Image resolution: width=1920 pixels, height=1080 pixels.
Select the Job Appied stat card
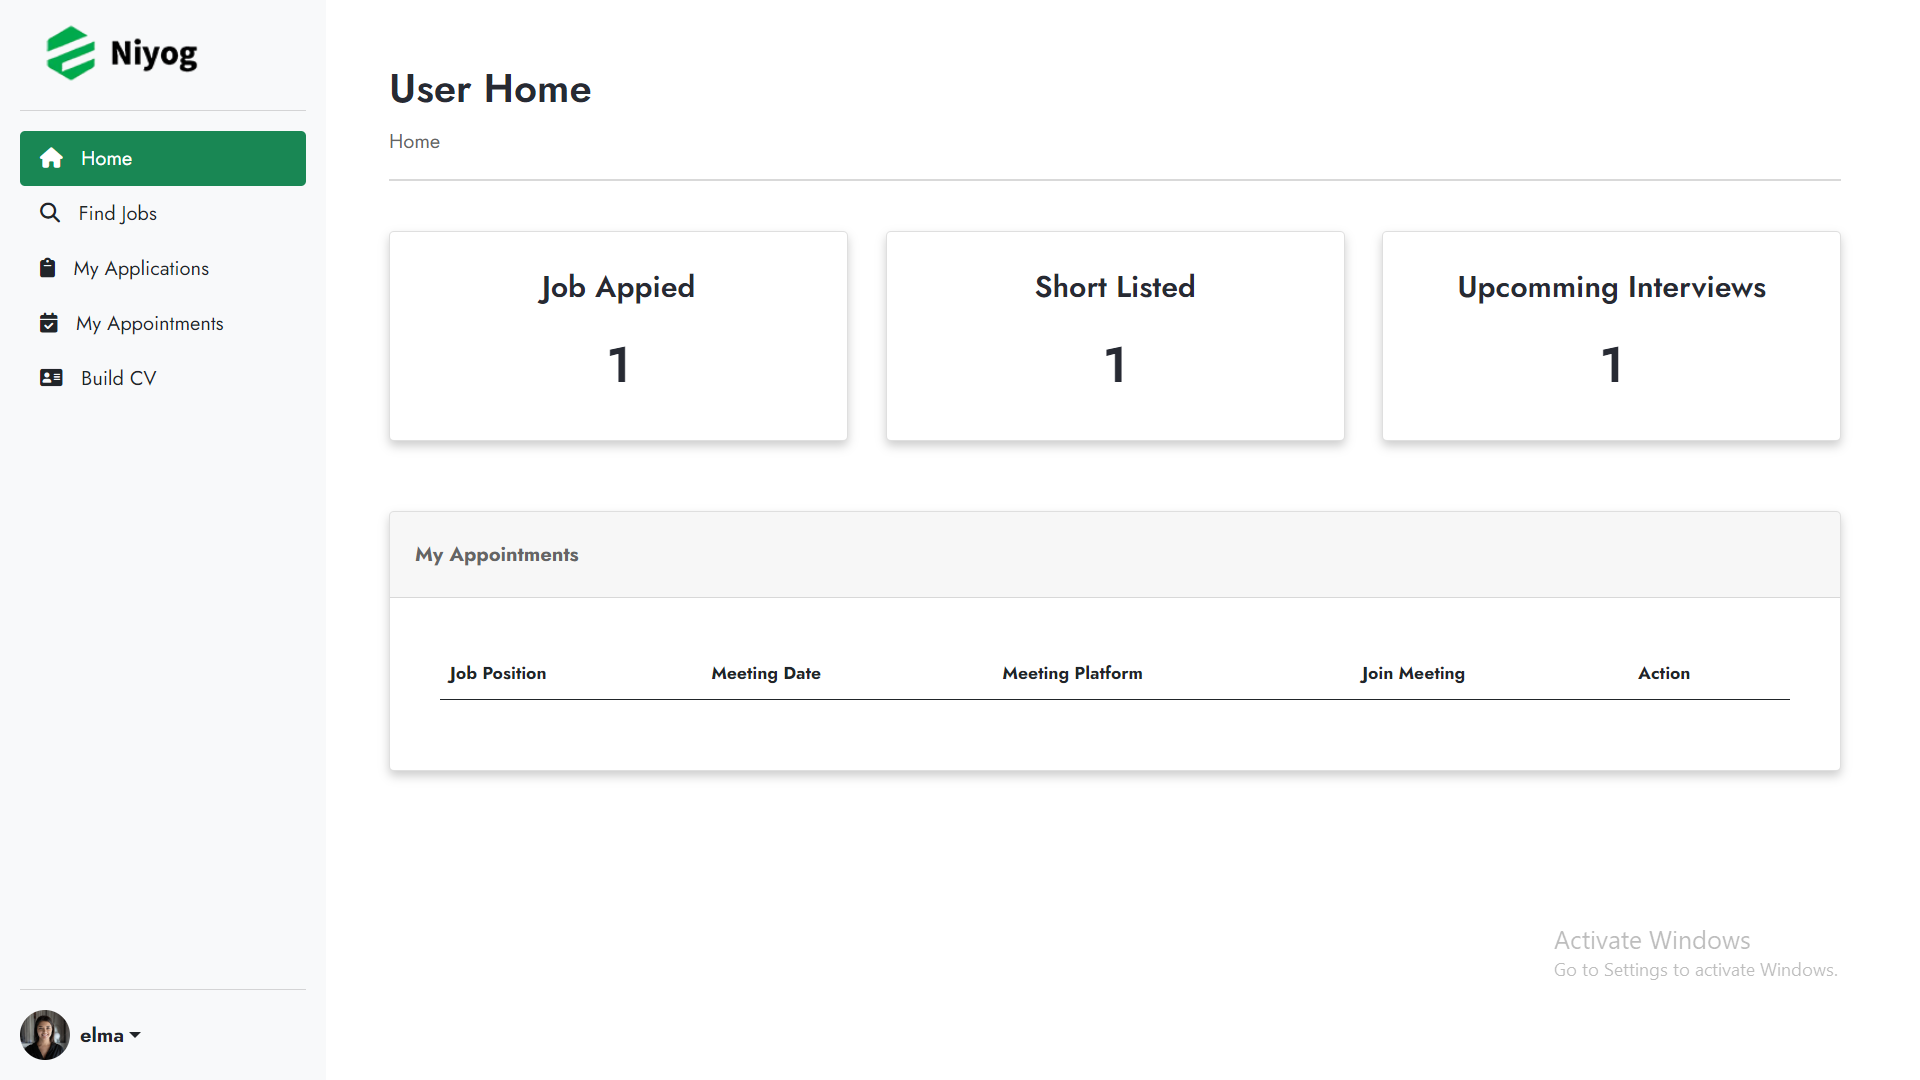[x=618, y=336]
